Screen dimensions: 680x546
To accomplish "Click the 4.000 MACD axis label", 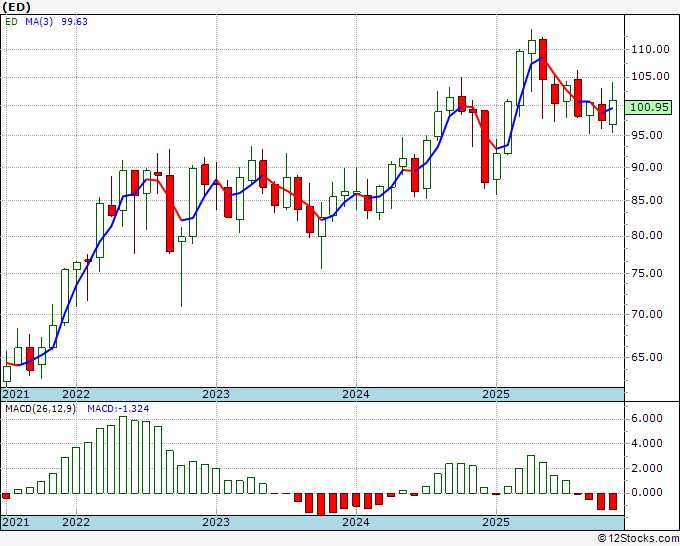I will point(647,443).
